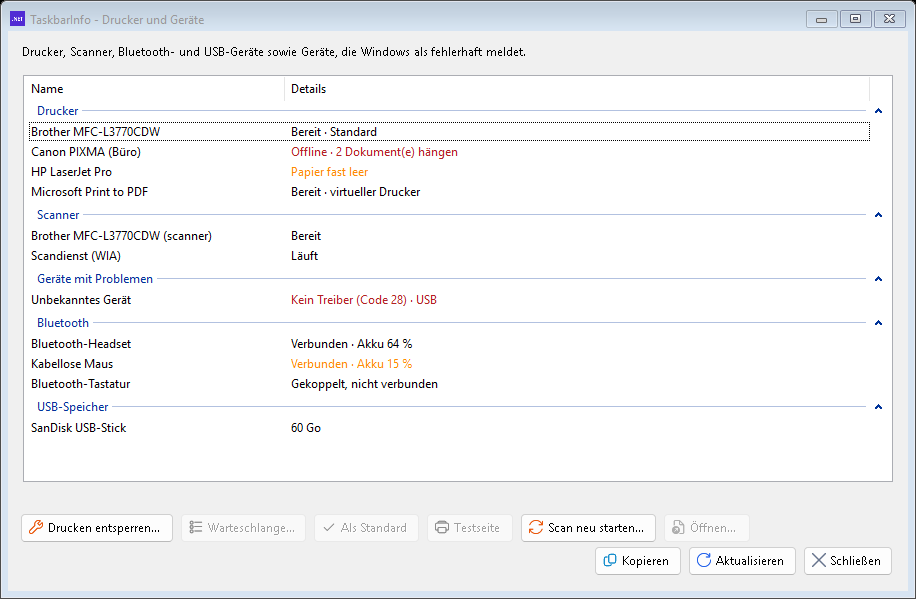The width and height of the screenshot is (916, 599).
Task: Click the refresh icon on Scan neu starten
Action: coord(536,528)
